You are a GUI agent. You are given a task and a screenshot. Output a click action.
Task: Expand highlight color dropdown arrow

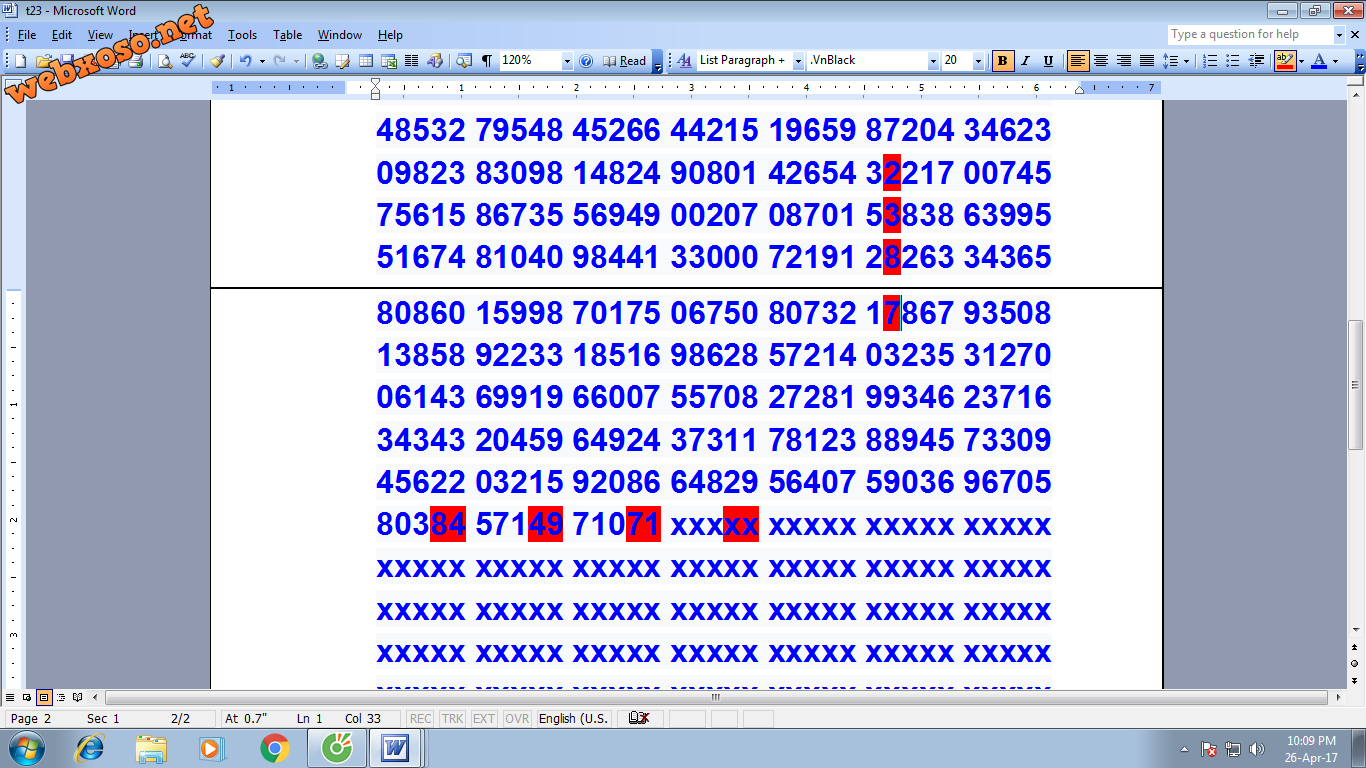click(x=1301, y=61)
